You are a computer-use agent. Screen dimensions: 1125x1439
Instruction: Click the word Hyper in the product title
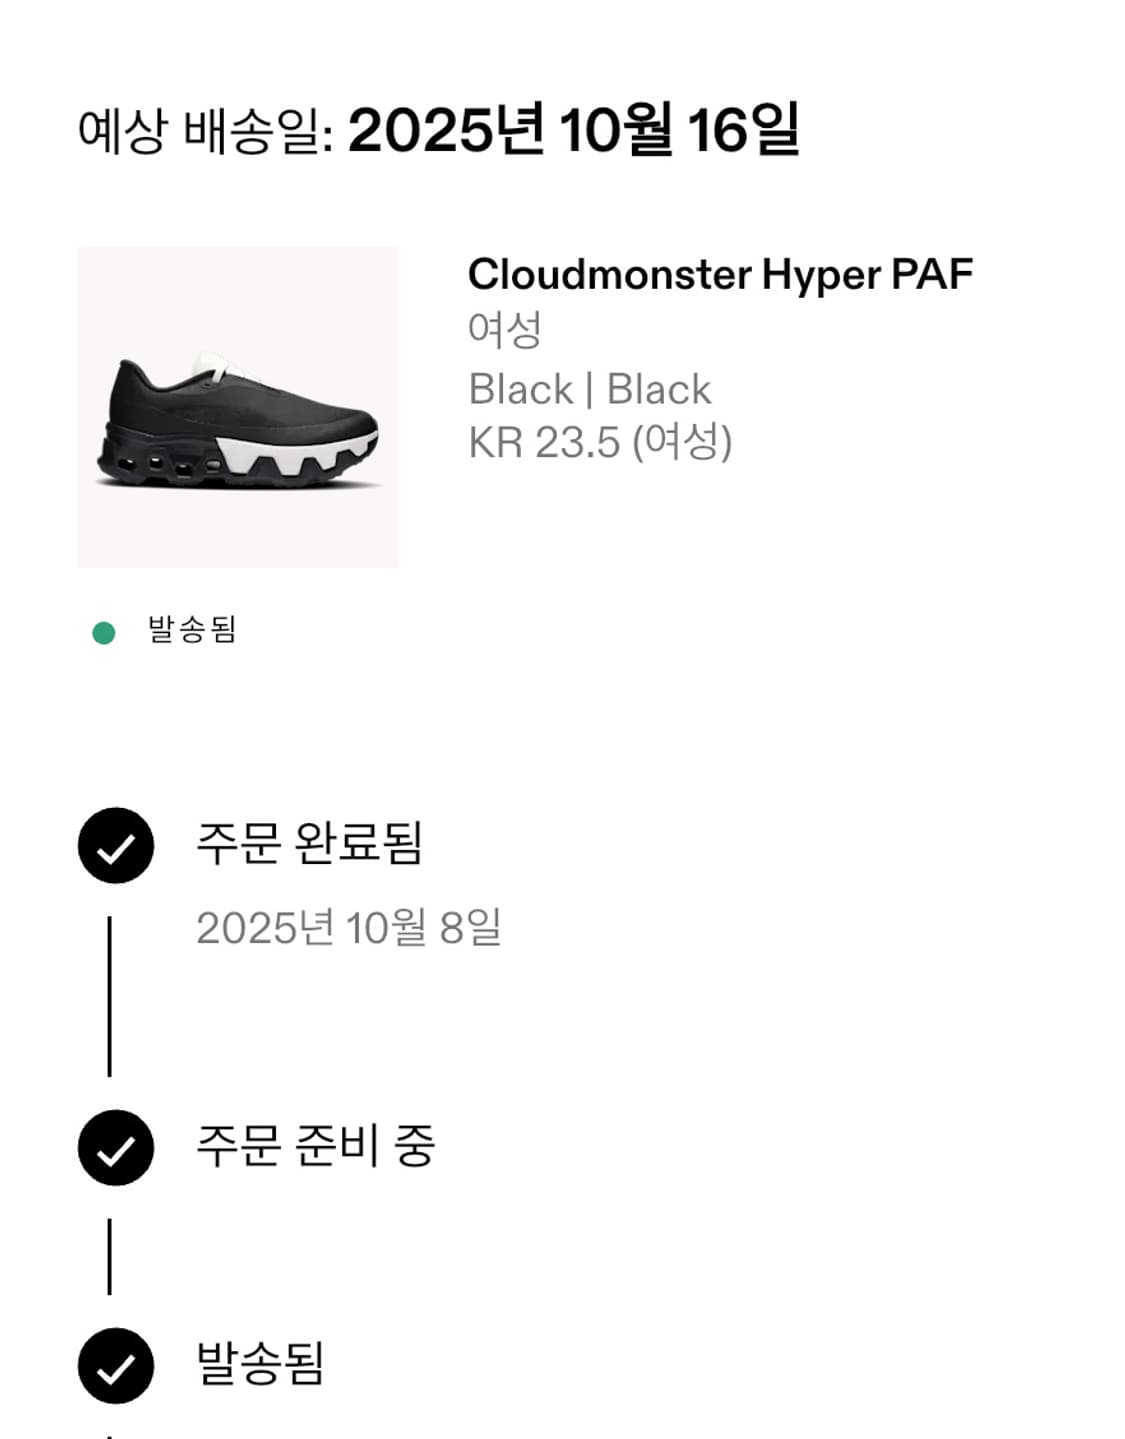coord(820,275)
